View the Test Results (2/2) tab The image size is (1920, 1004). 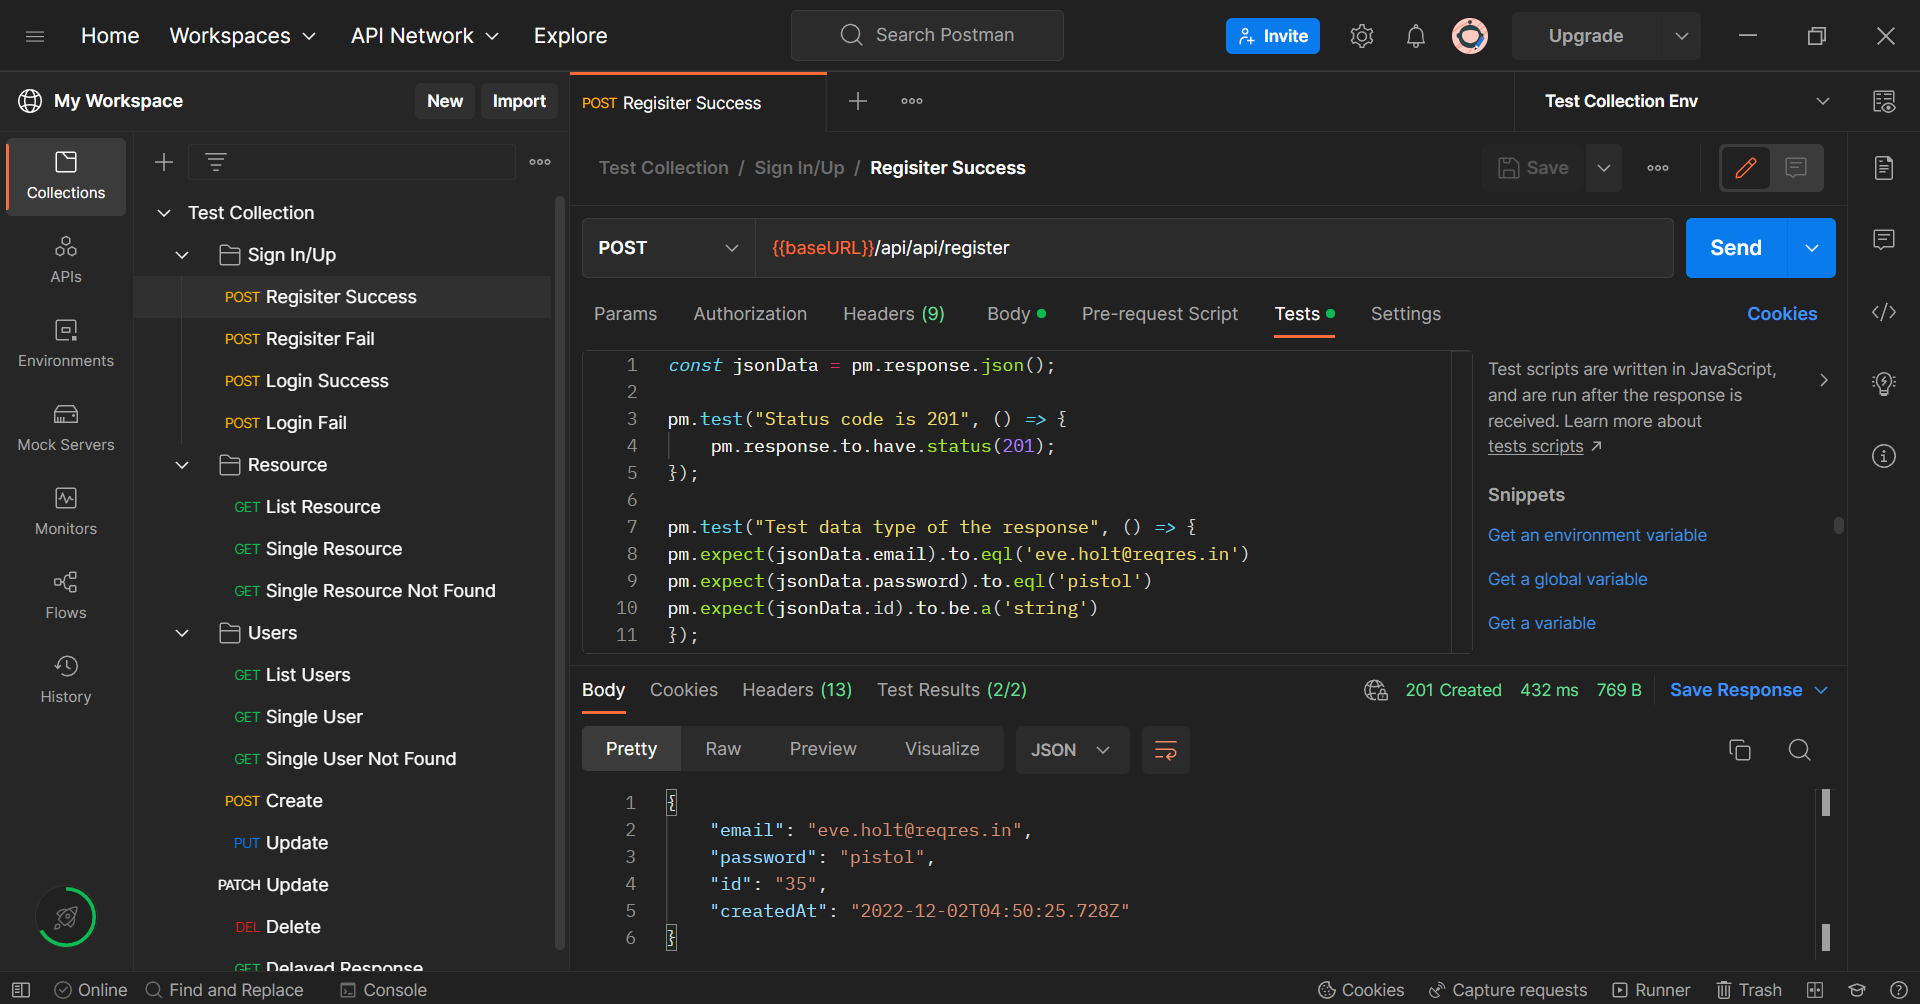(x=952, y=690)
